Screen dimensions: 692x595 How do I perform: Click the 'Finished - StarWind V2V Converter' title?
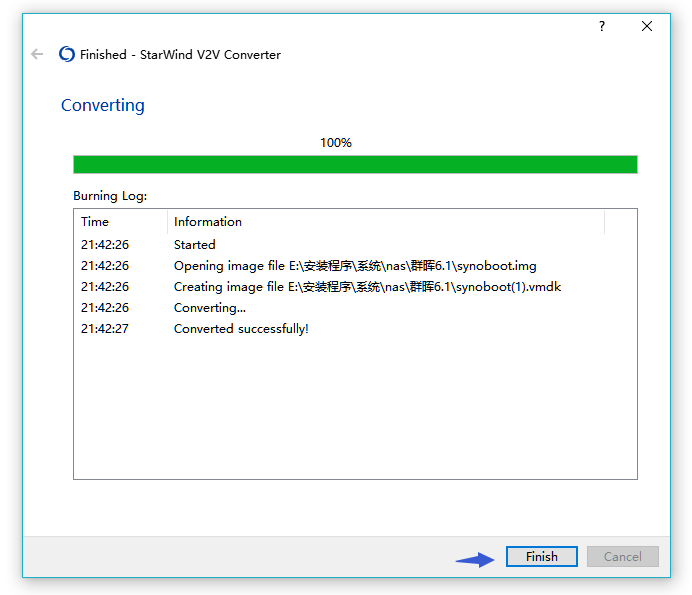[180, 55]
